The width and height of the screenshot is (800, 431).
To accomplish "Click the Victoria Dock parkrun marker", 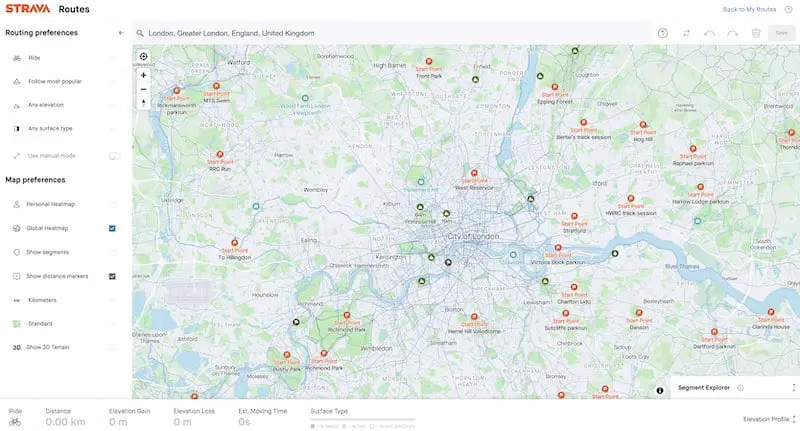I will 558,248.
